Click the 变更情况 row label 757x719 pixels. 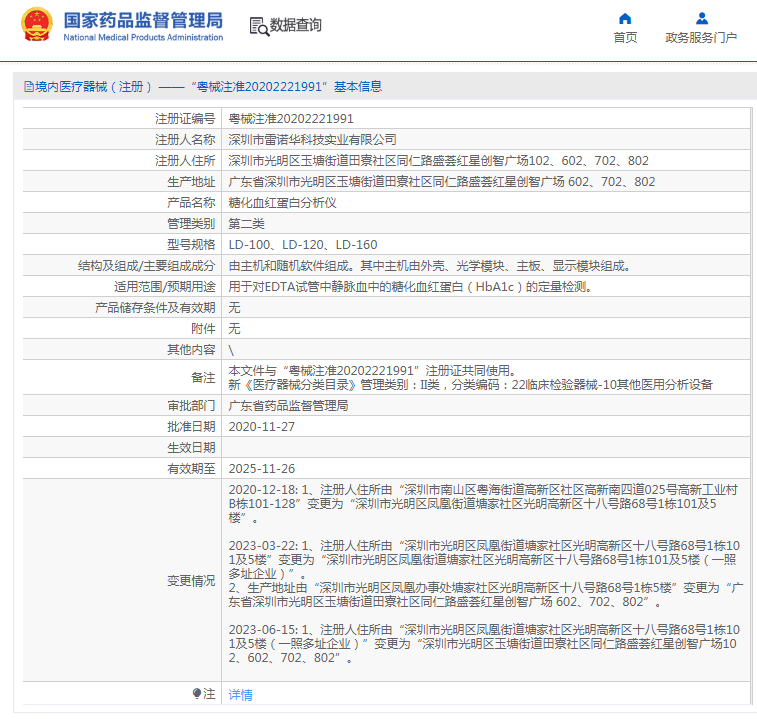191,580
